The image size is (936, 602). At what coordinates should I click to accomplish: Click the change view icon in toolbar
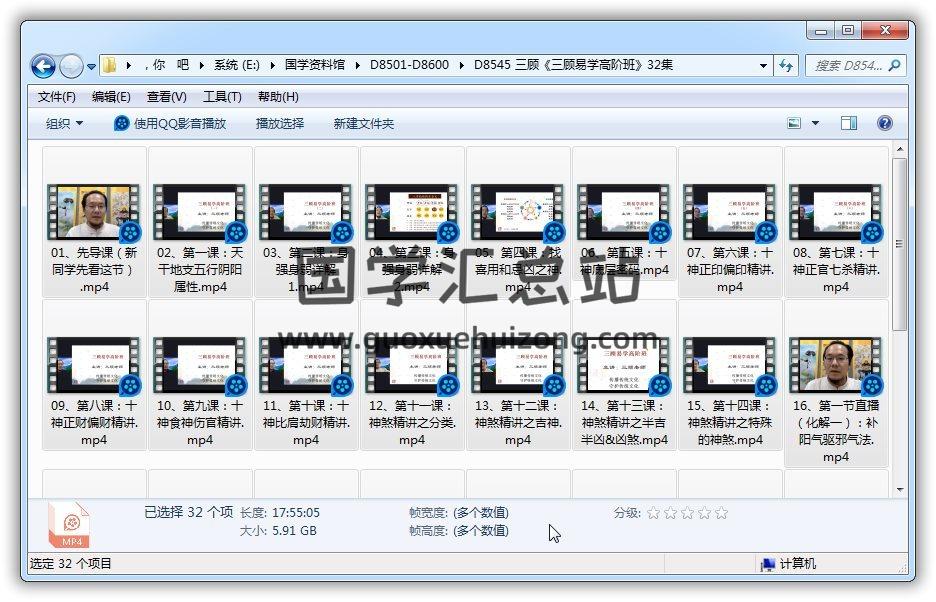point(795,123)
